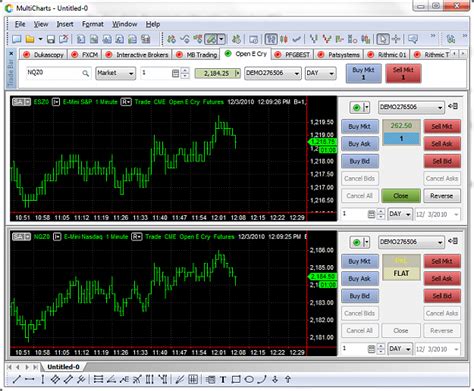The height and width of the screenshot is (391, 474).
Task: Open the Window menu
Action: point(124,24)
